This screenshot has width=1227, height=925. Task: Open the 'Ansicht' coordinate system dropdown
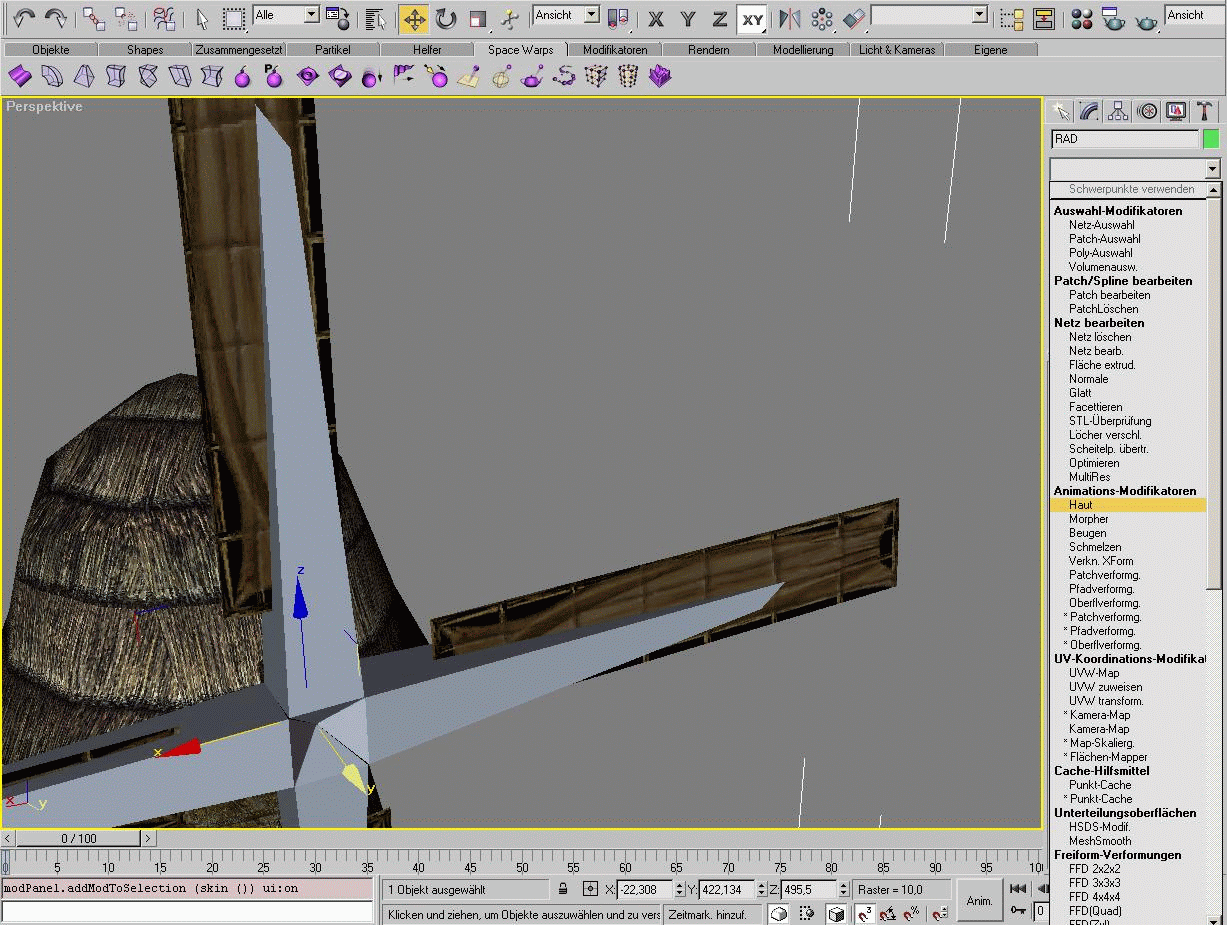click(x=591, y=15)
